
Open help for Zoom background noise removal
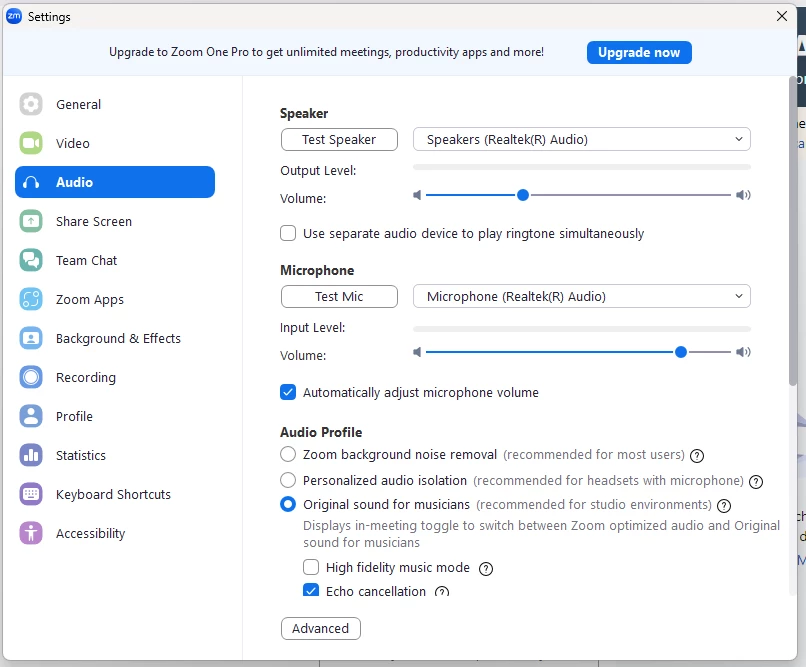pos(697,456)
